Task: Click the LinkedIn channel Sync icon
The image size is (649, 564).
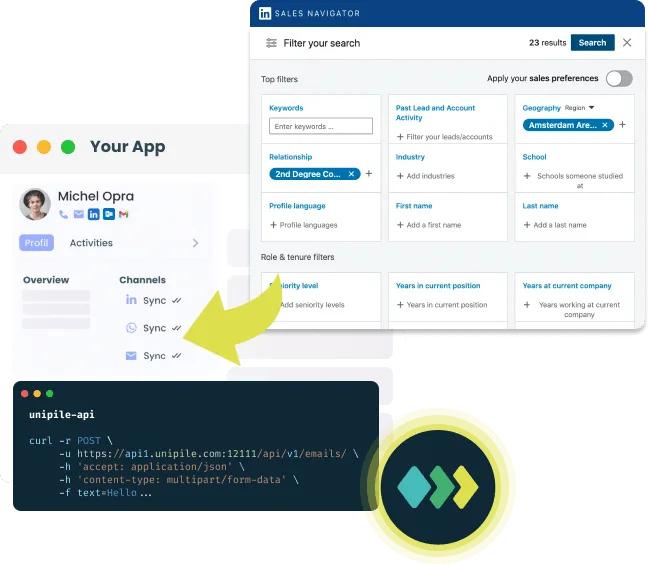Action: pos(131,300)
